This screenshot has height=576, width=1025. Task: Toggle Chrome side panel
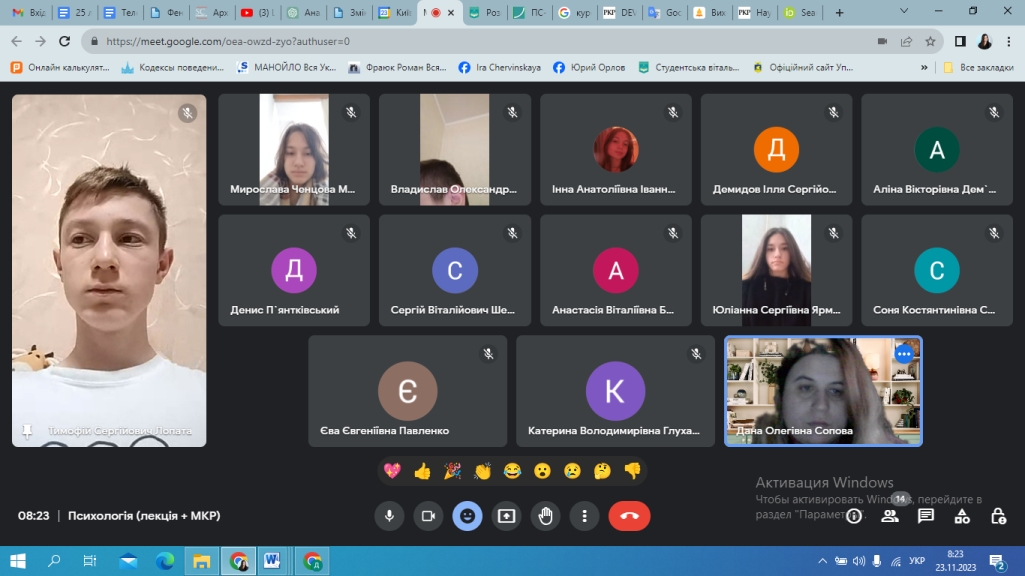point(960,41)
